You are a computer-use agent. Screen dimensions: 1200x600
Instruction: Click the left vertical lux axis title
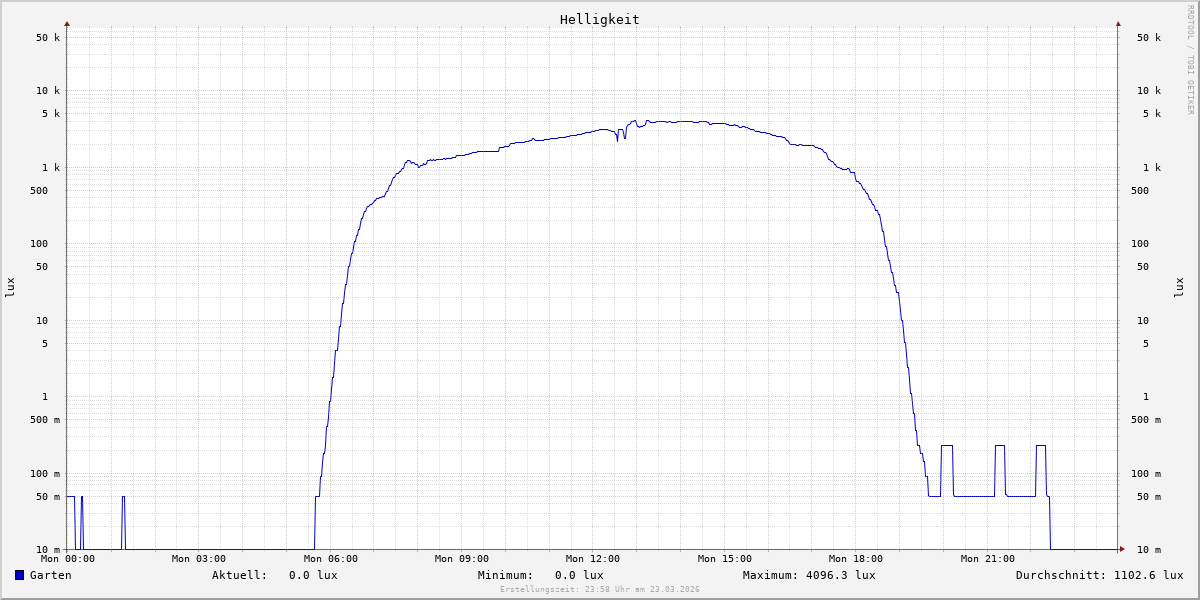[10, 287]
